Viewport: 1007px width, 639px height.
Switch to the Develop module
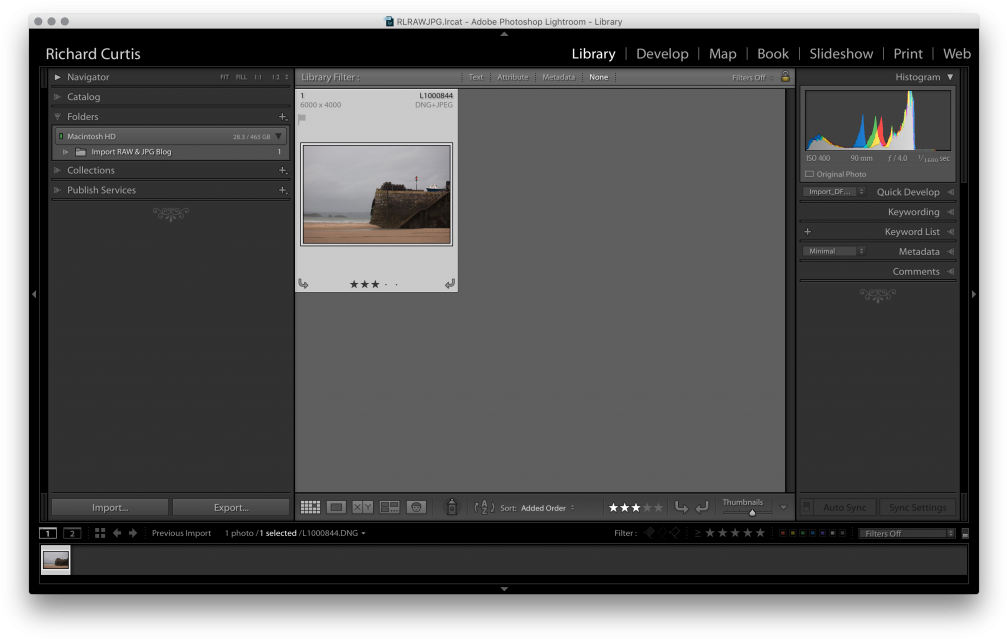point(662,54)
